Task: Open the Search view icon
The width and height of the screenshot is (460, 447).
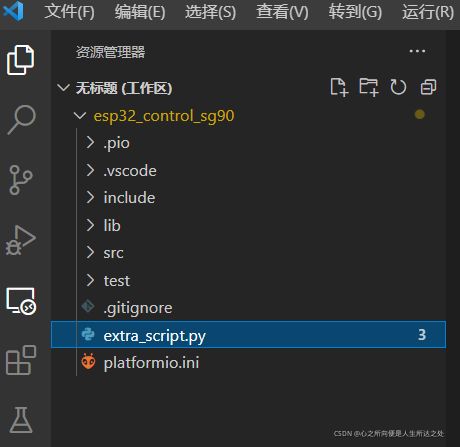Action: [x=21, y=119]
